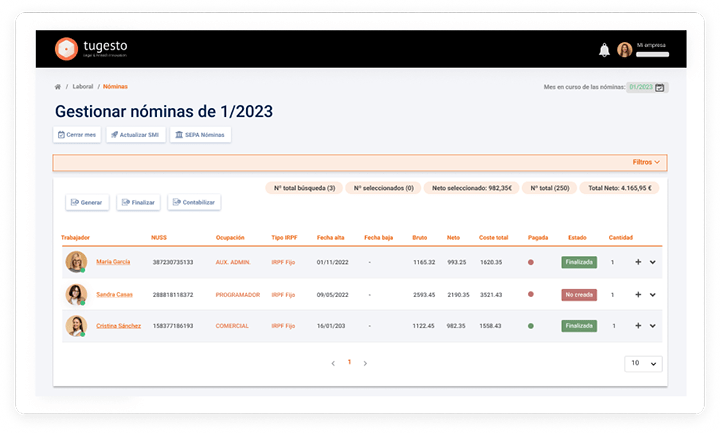
Task: Click Nº seleccionados (0) badge
Action: 383,188
